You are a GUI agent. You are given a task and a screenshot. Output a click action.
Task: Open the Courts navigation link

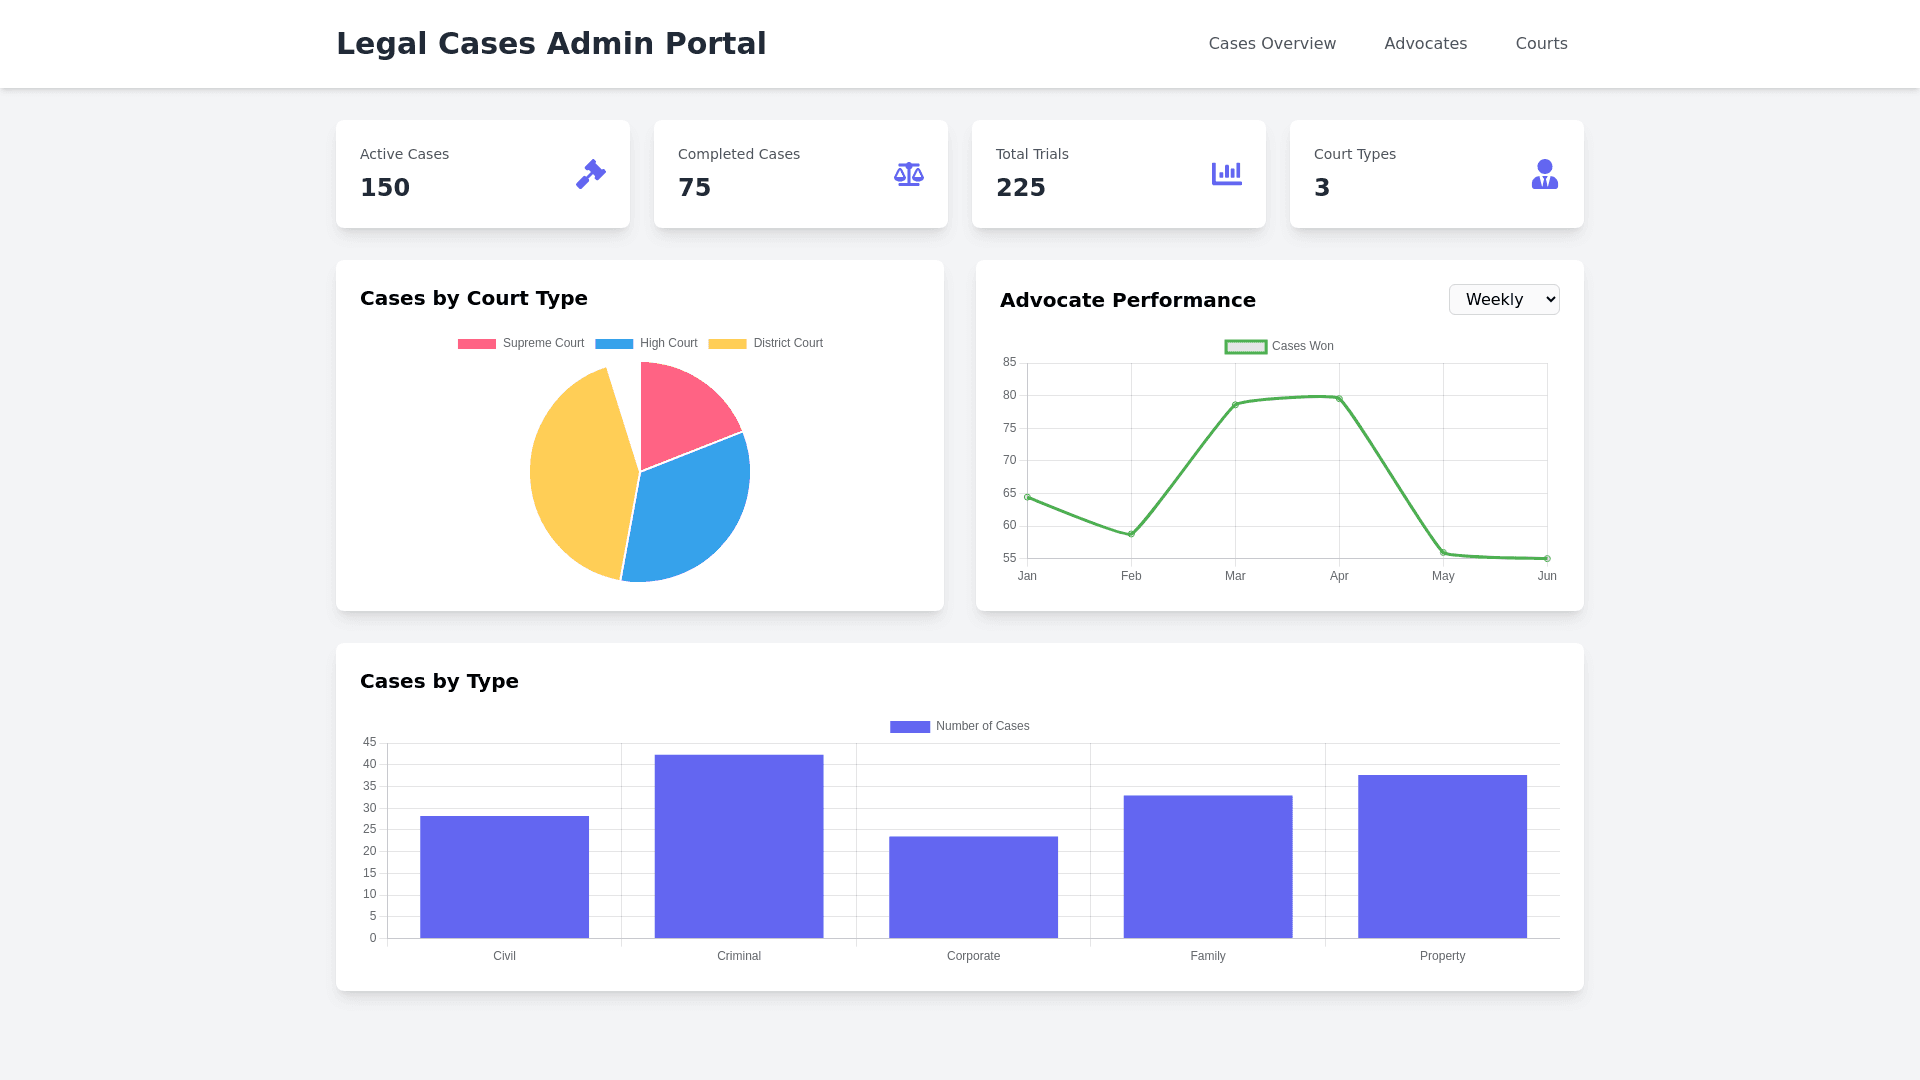tap(1541, 43)
